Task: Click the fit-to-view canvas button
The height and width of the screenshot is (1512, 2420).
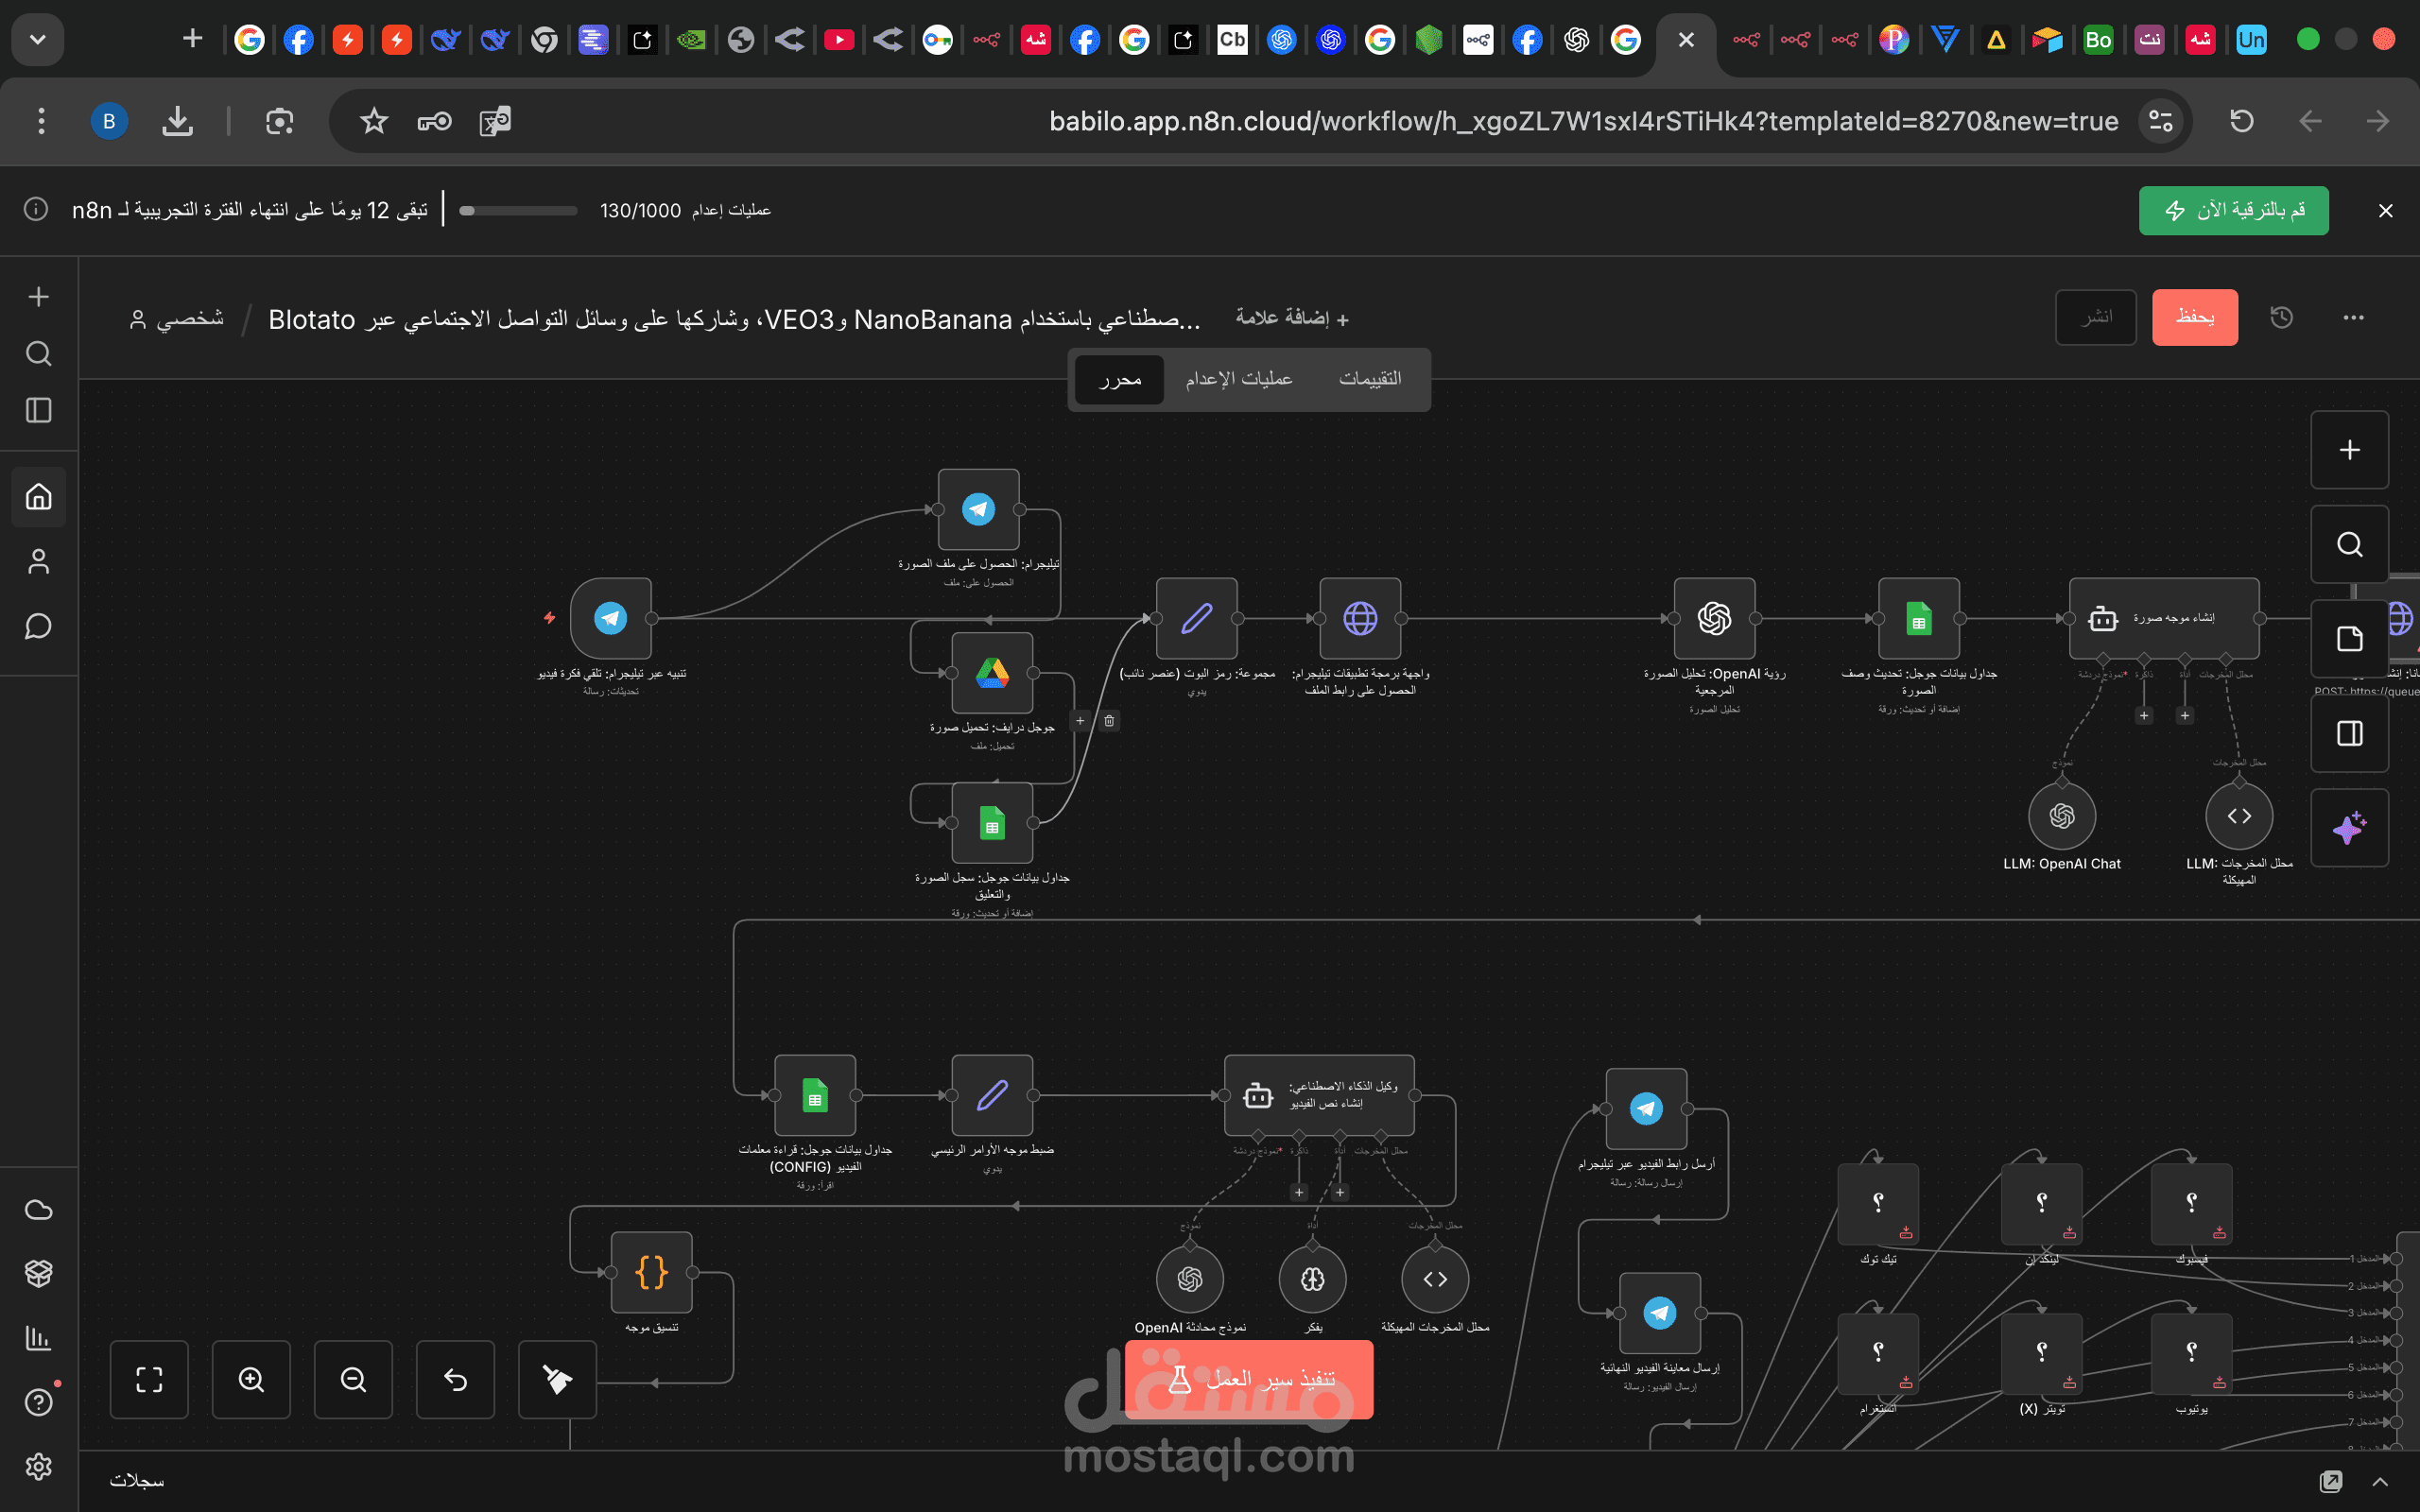Action: 149,1379
